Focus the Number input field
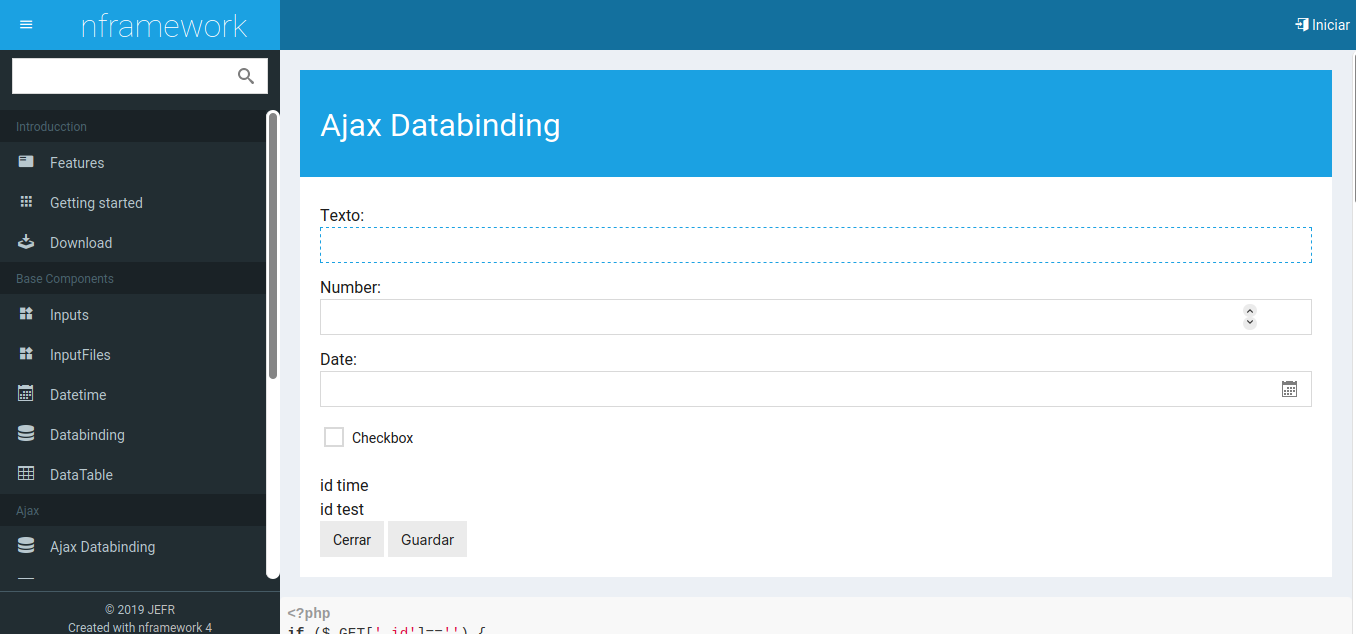Screen dimensions: 1356x634 point(816,317)
